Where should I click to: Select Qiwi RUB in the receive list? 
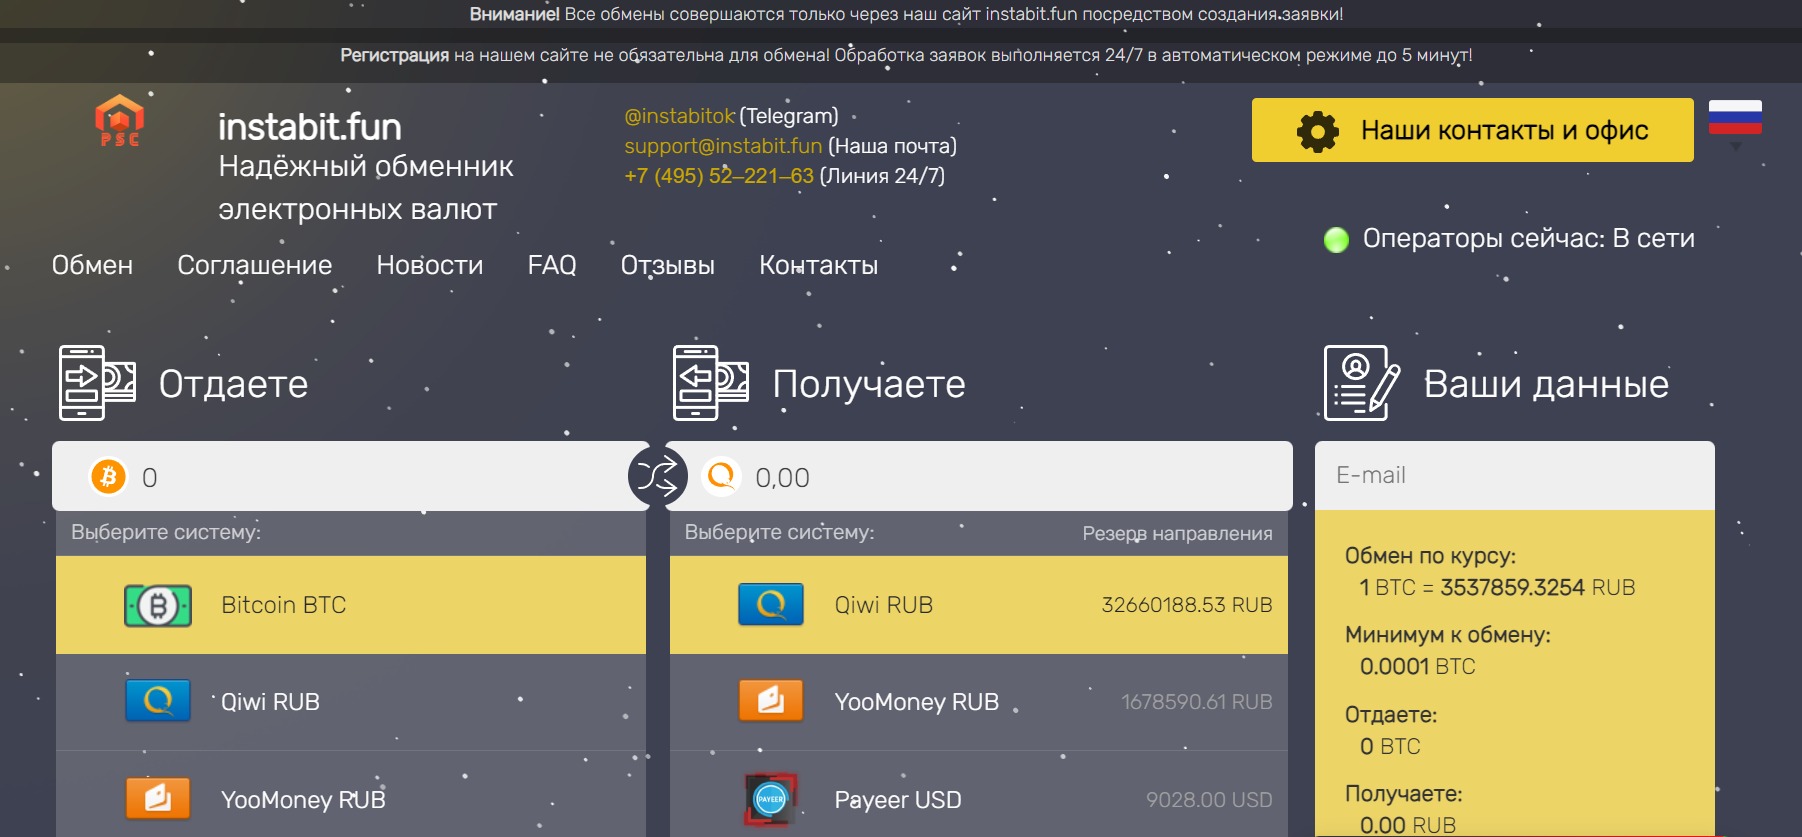coord(979,605)
